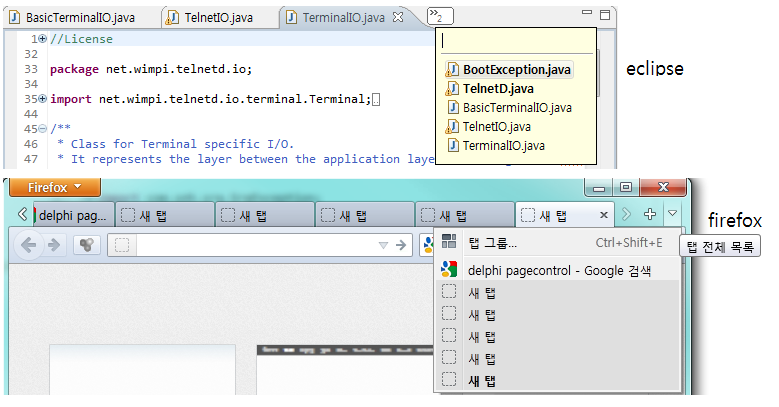Screen dimensions: 779x407
Task: Open the URL bar history dropdown triangle
Action: (x=382, y=245)
